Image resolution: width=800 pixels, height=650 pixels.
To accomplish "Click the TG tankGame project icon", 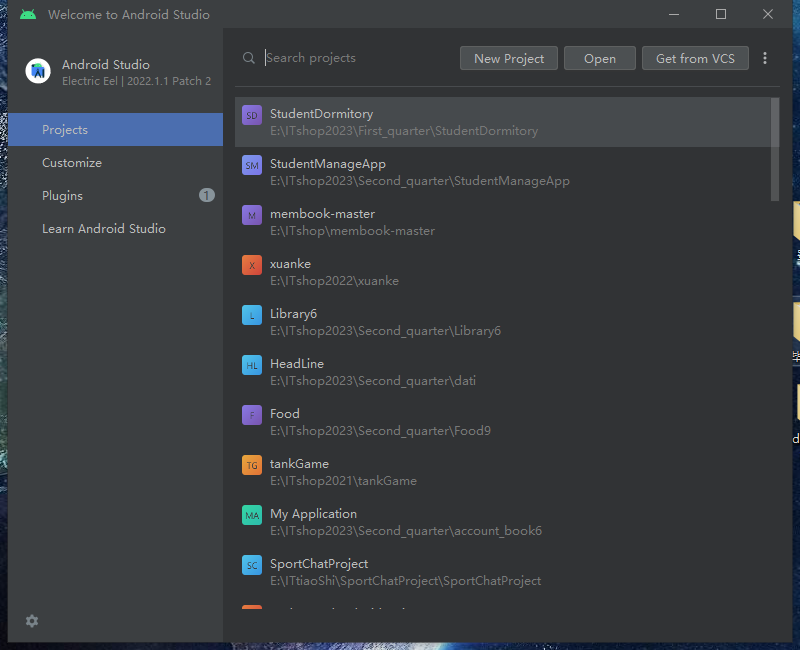I will [252, 465].
